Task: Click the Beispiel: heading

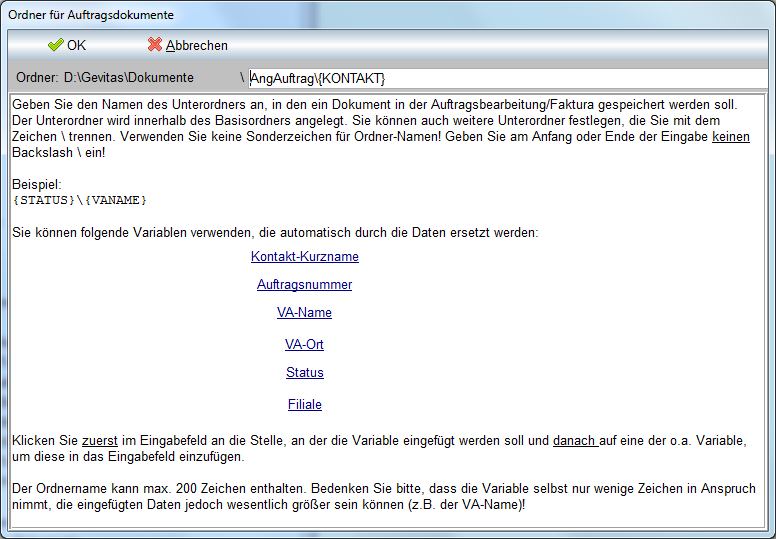Action: 37,185
